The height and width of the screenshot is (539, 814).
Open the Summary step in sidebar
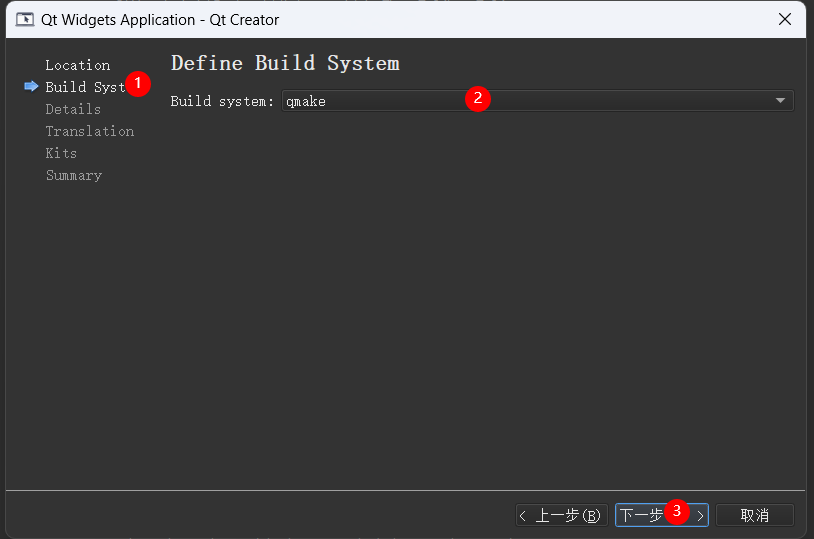pos(73,175)
